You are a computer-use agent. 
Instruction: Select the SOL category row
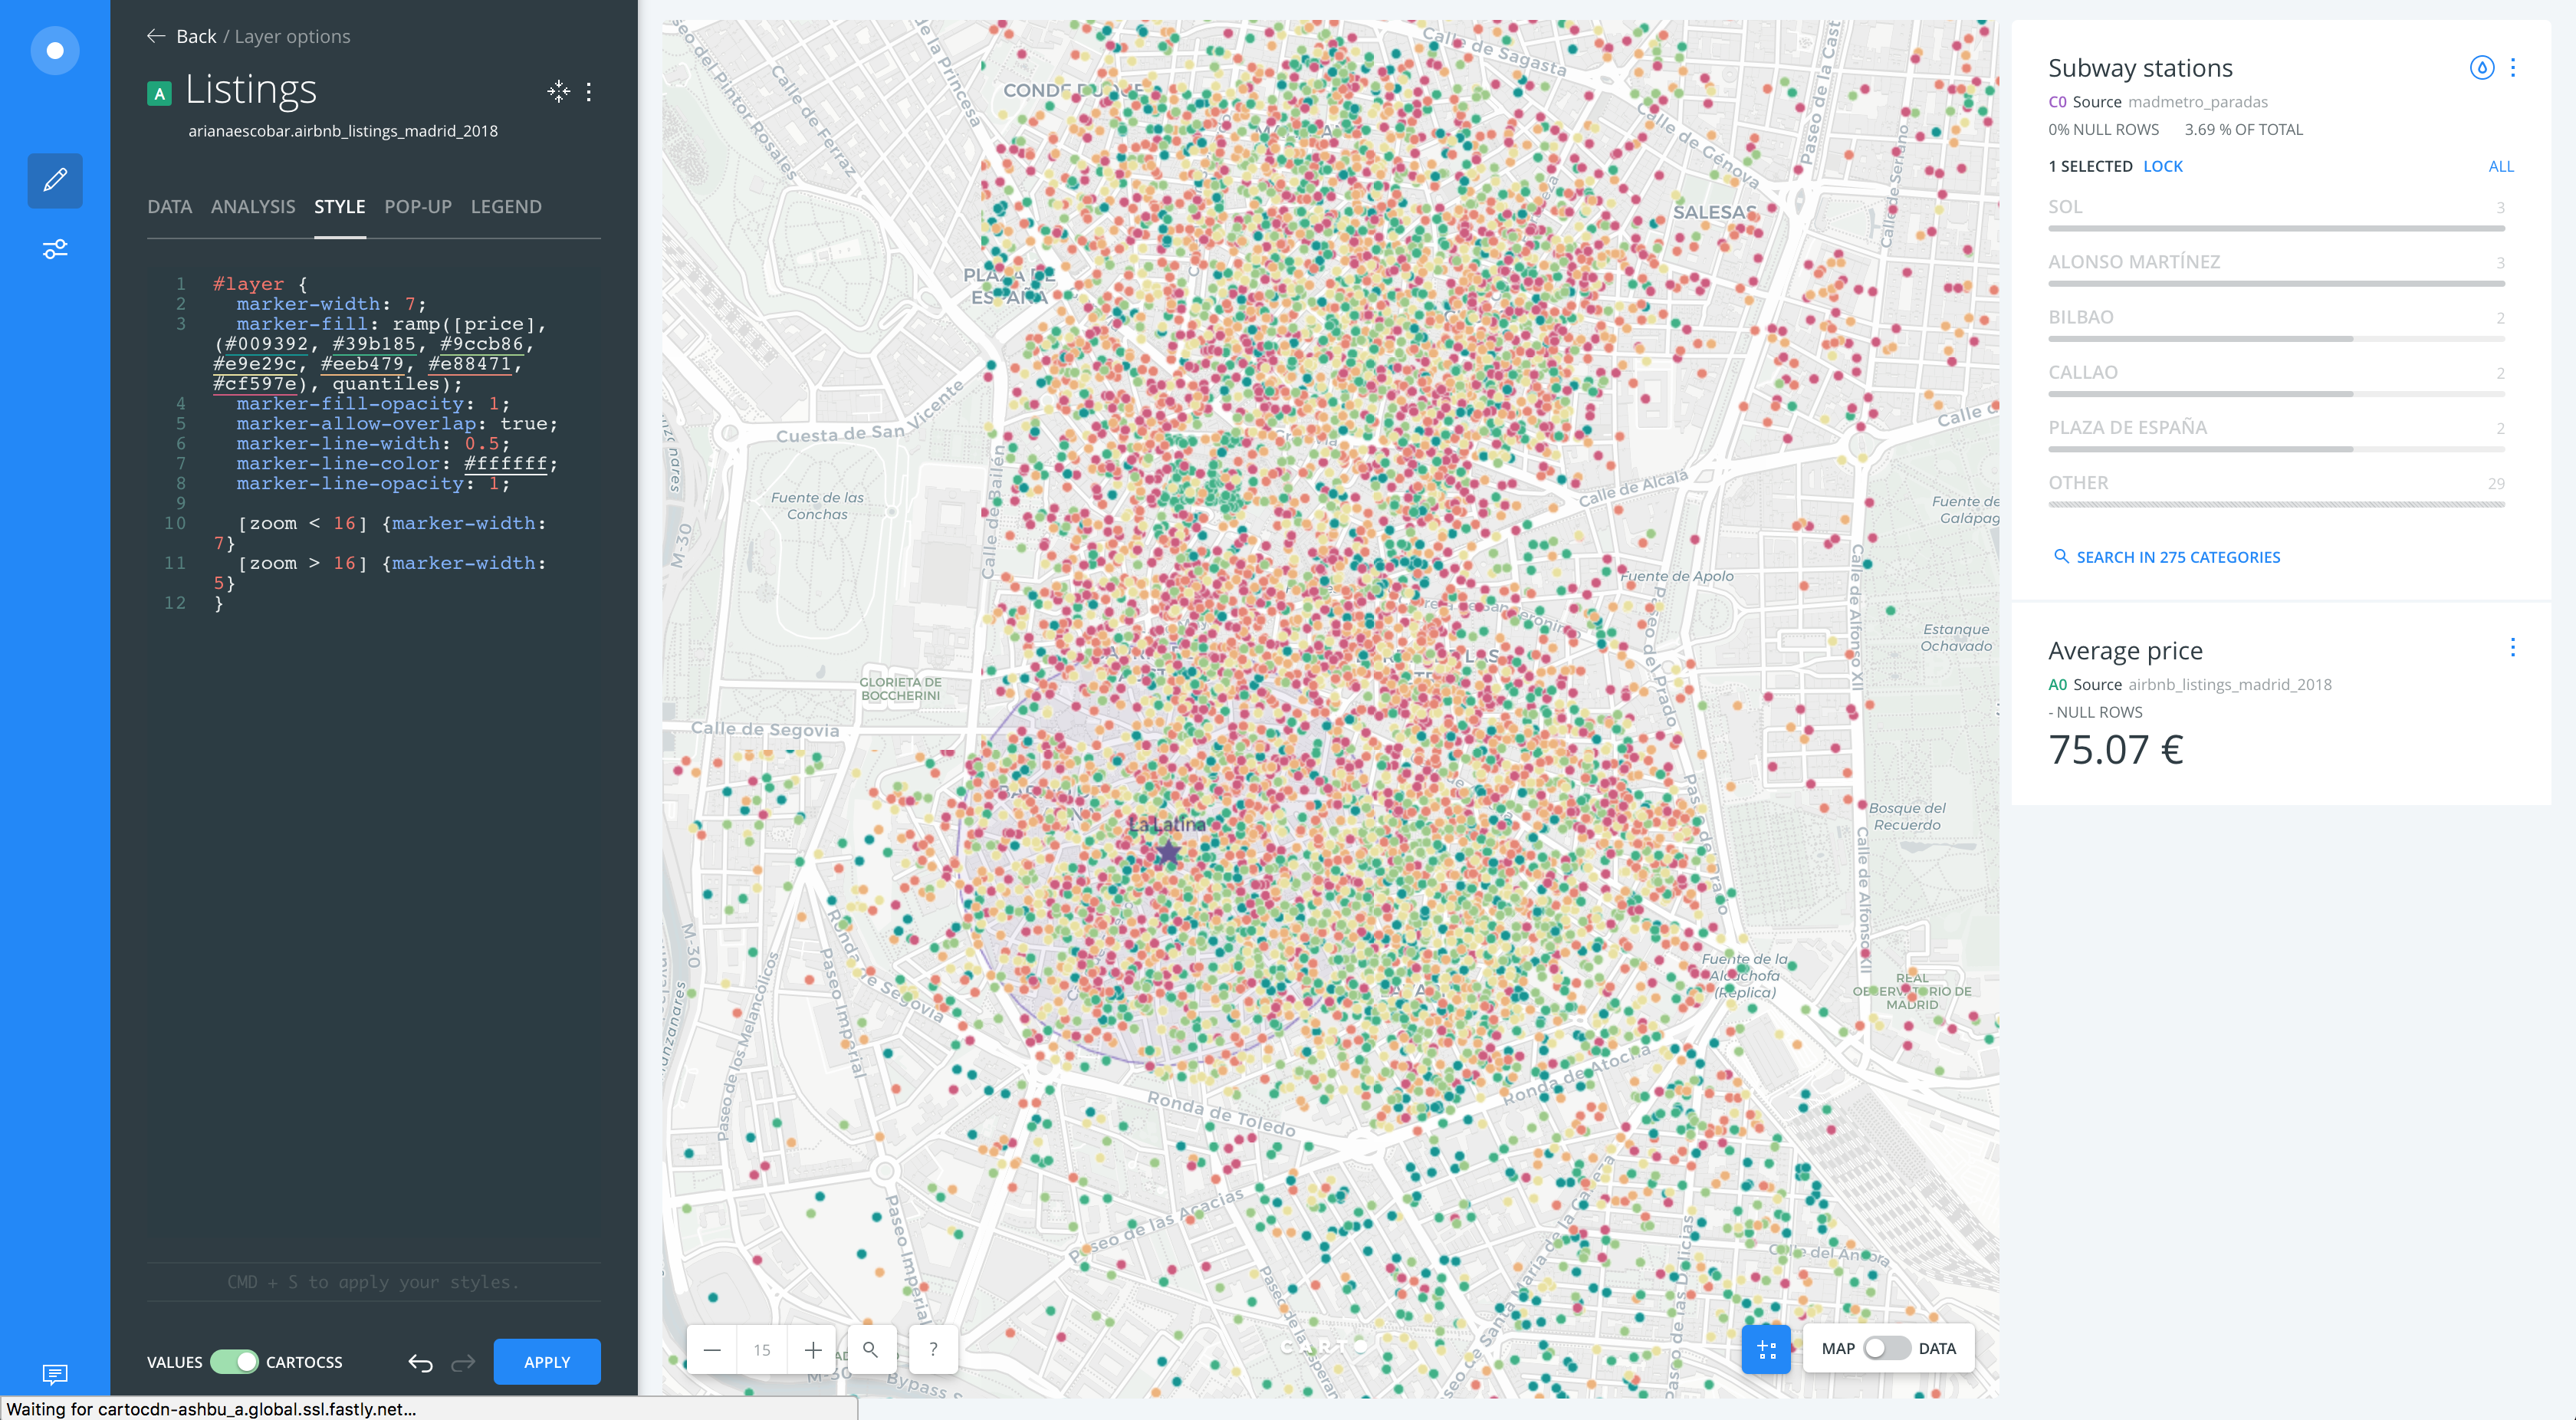pos(2277,213)
